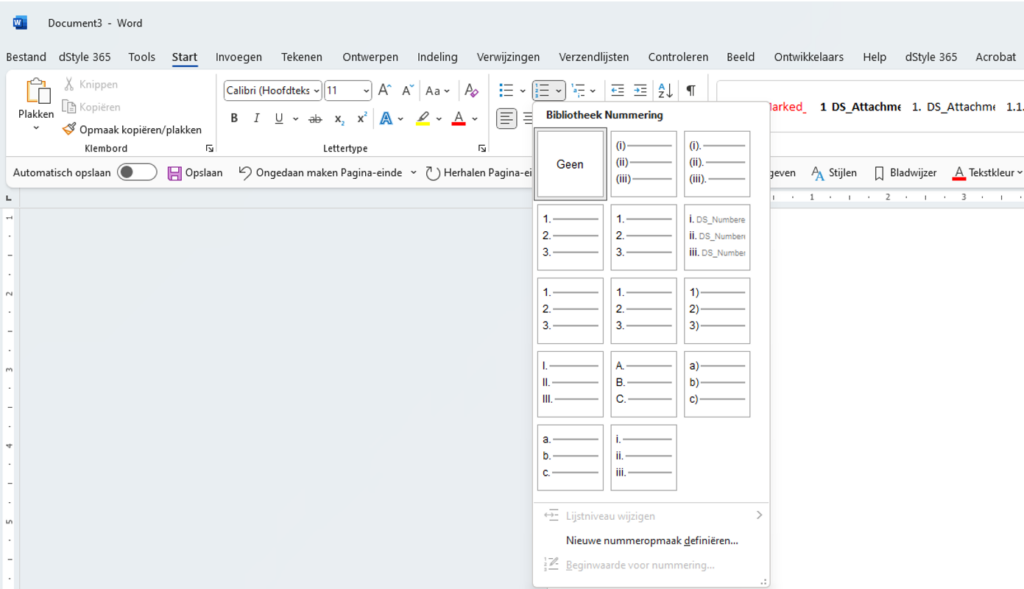Switch to the Invoegen tab
This screenshot has width=1024, height=589.
point(238,57)
